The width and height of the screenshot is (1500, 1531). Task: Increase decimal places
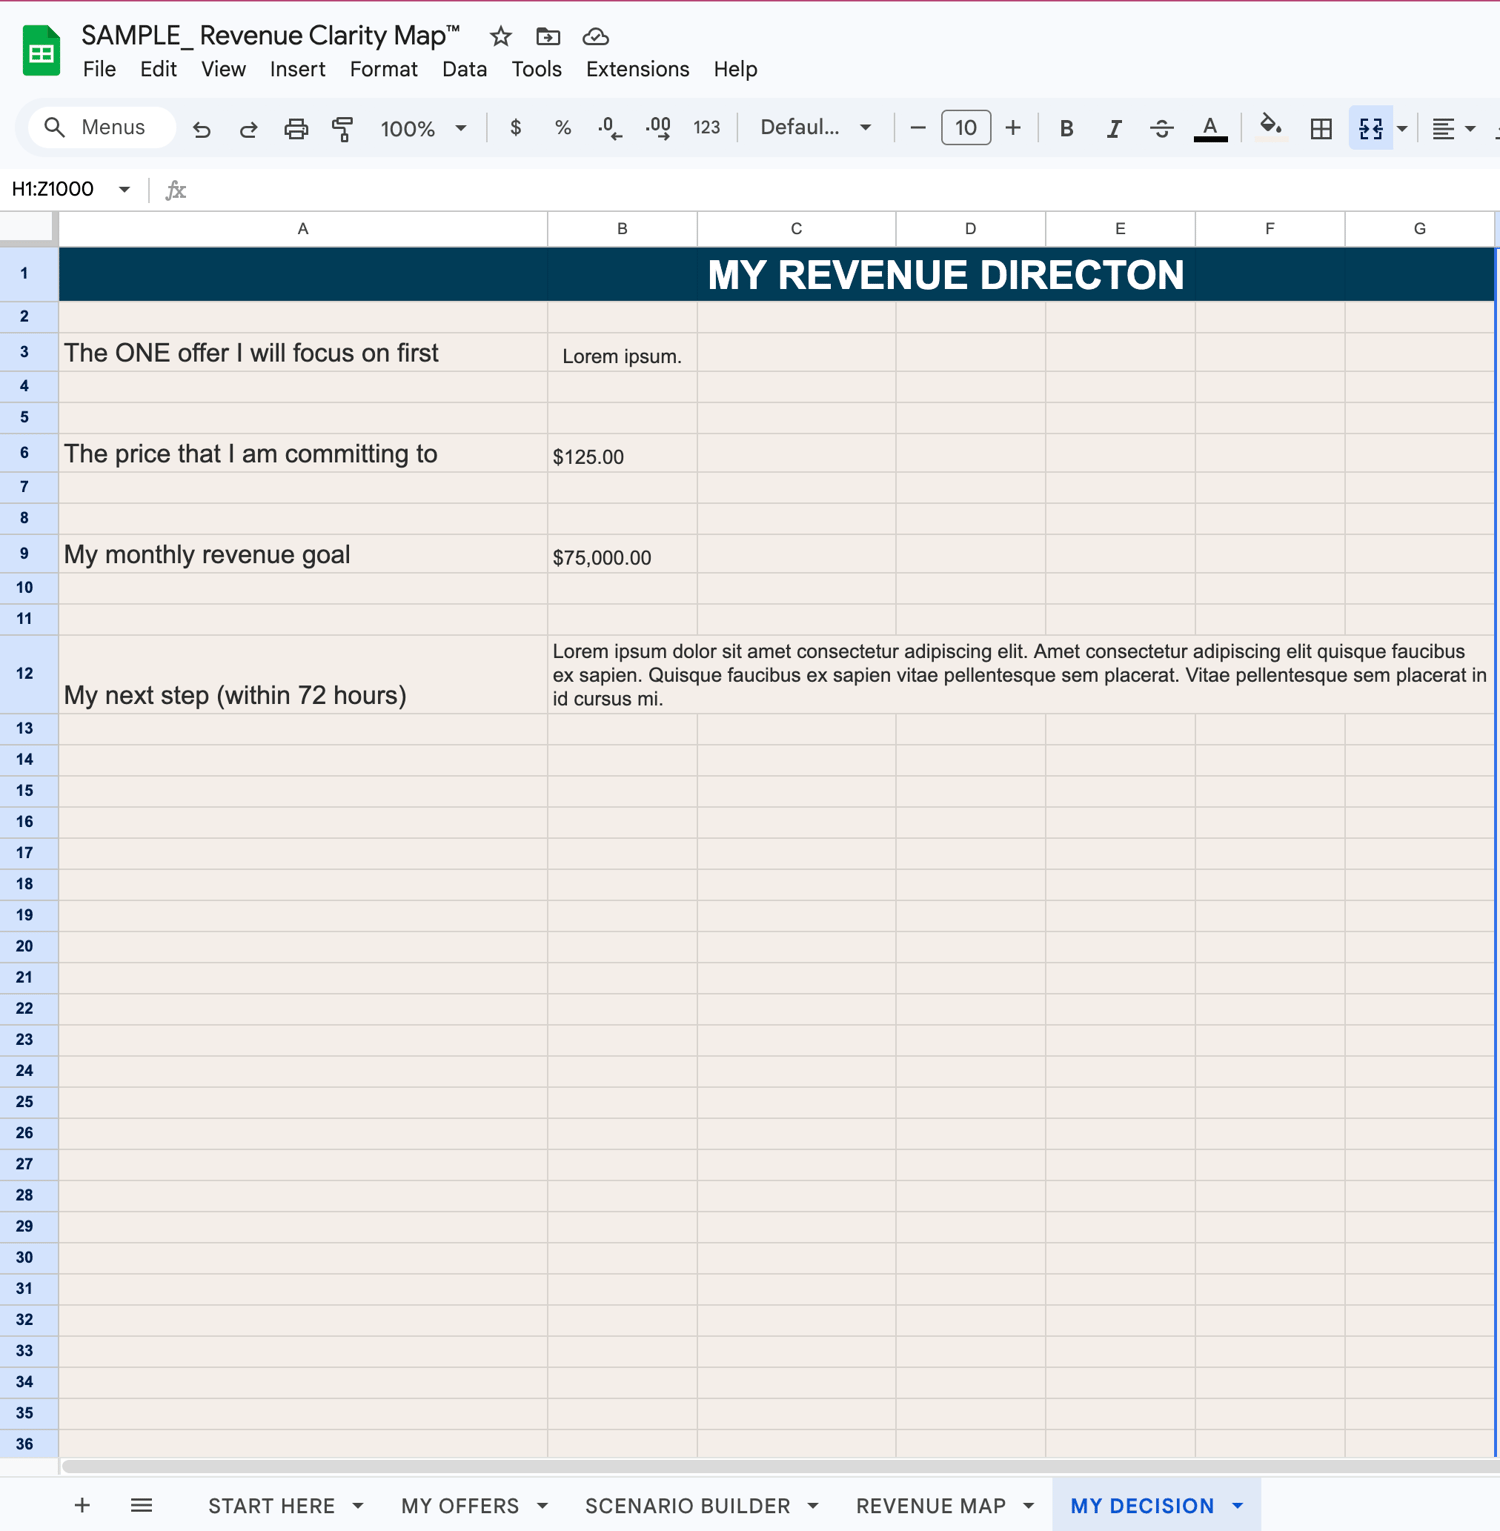point(658,128)
